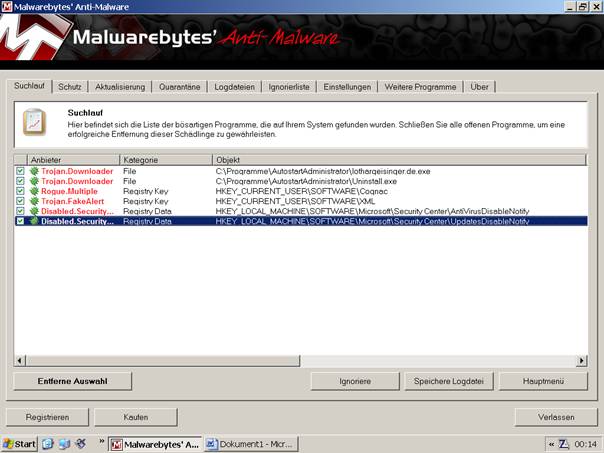Image resolution: width=604 pixels, height=453 pixels.
Task: Click the Verlassen button
Action: tap(556, 417)
